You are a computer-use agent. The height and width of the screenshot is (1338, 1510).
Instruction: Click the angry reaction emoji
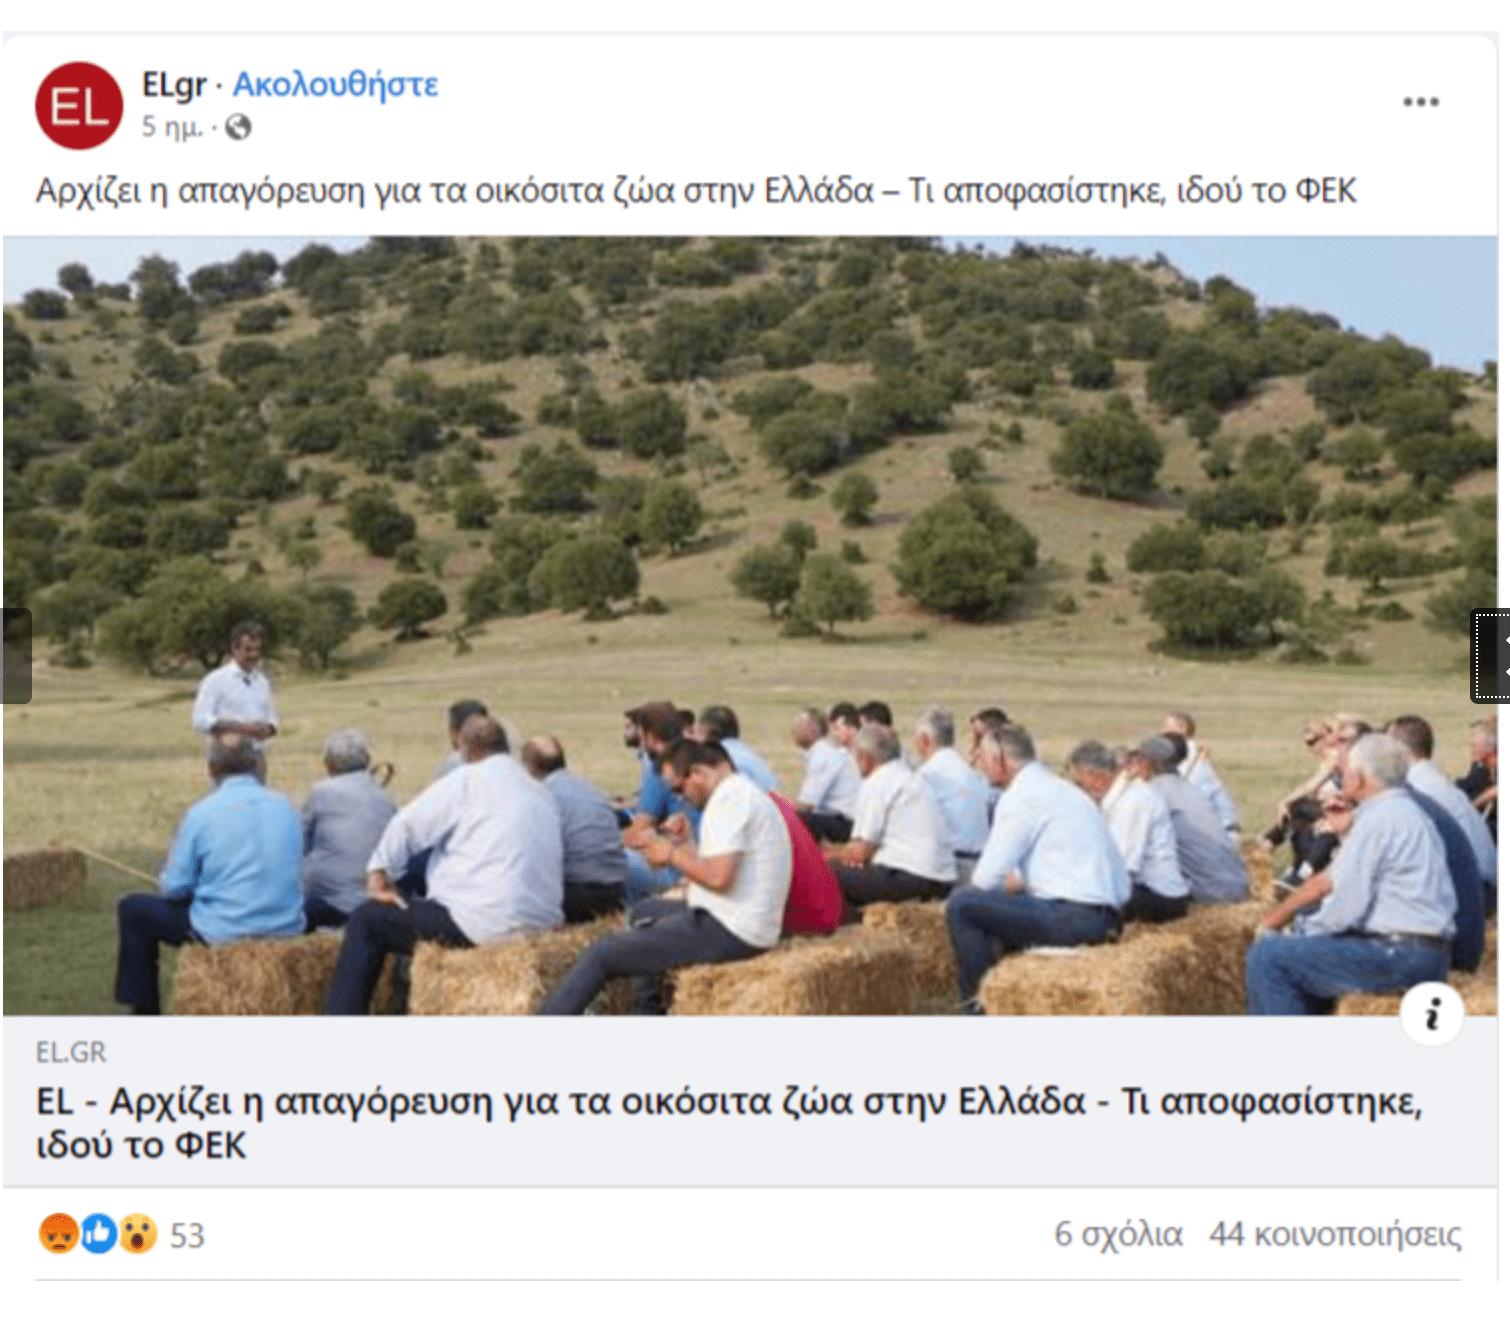(x=58, y=1234)
